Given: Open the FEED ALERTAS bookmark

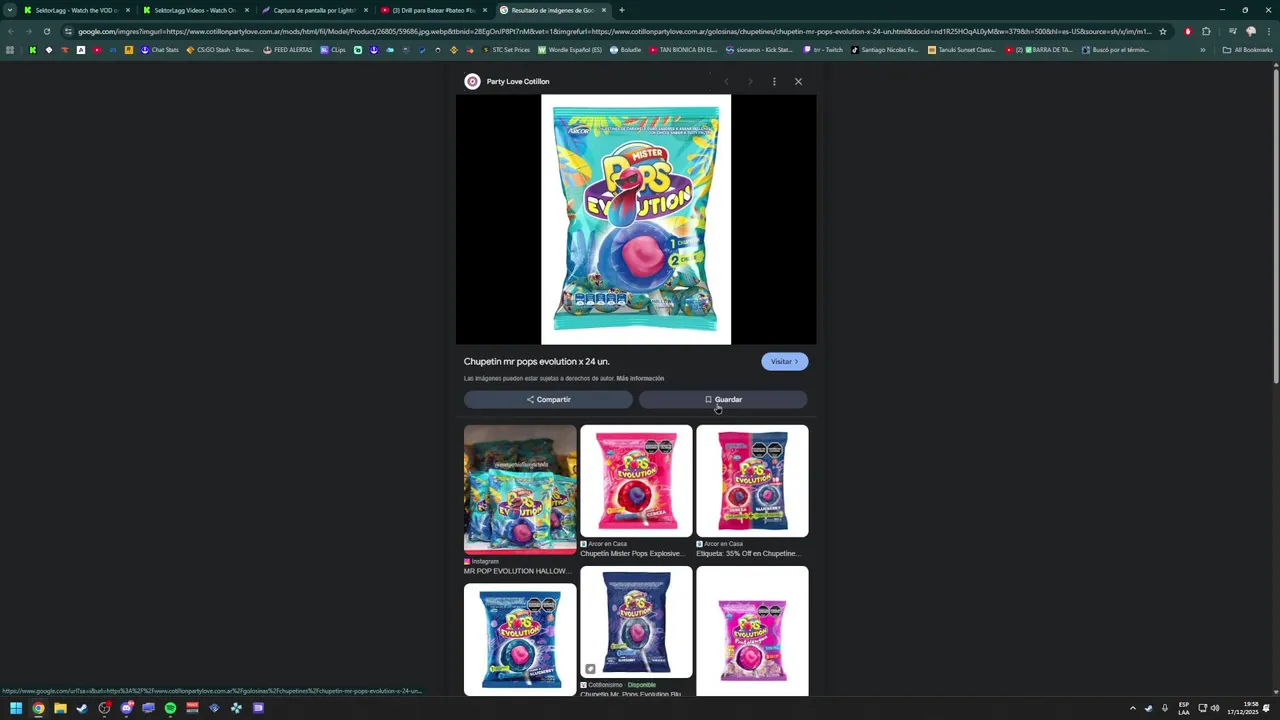Looking at the screenshot, I should point(287,50).
